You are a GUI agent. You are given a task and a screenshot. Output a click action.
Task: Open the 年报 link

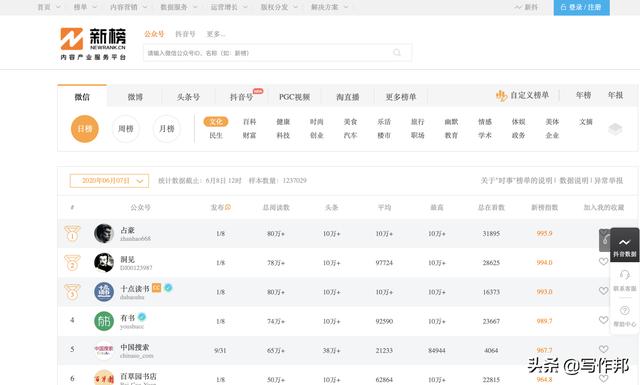point(615,95)
